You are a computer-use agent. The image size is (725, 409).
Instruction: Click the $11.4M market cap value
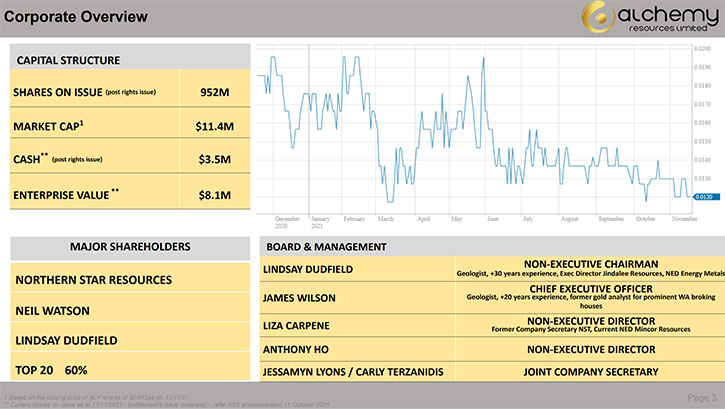click(x=215, y=126)
